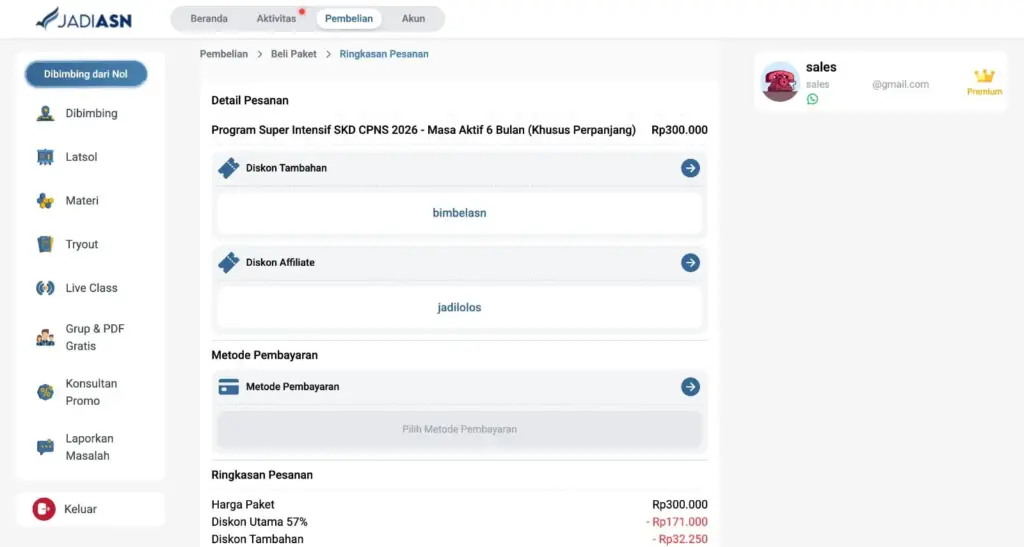The height and width of the screenshot is (547, 1024).
Task: Click the red Keluar logout icon
Action: coord(43,509)
